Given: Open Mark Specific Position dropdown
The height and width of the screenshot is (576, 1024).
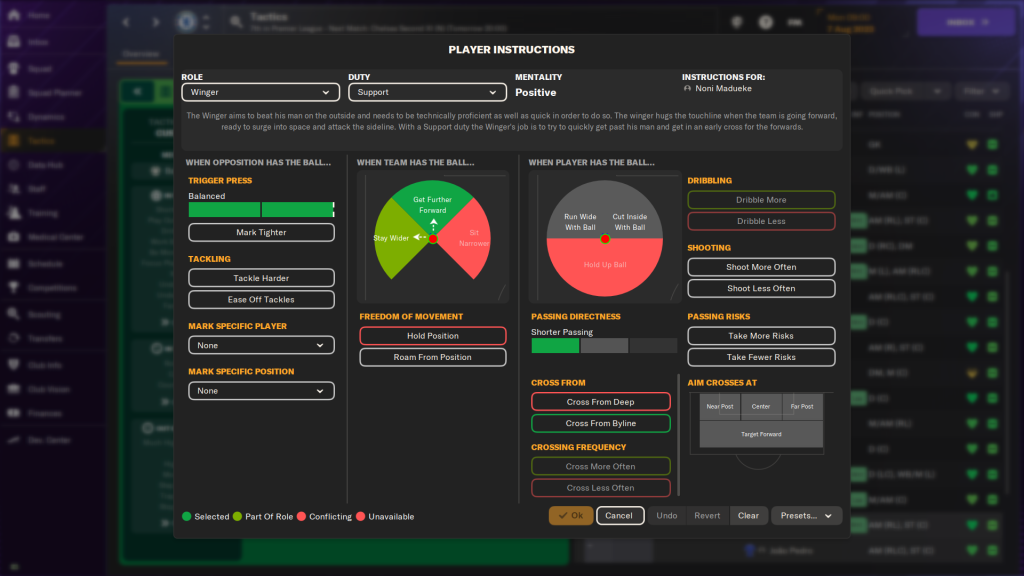Looking at the screenshot, I should tap(261, 391).
